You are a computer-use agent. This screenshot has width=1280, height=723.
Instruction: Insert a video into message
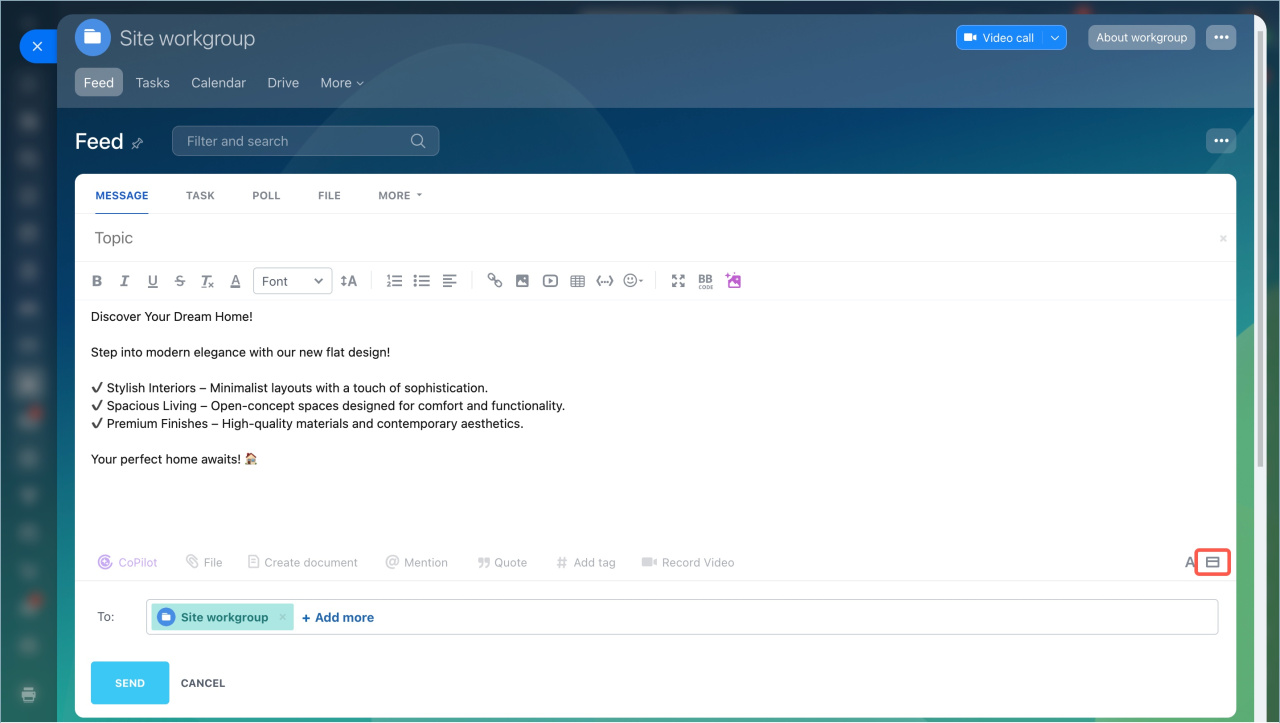[550, 281]
